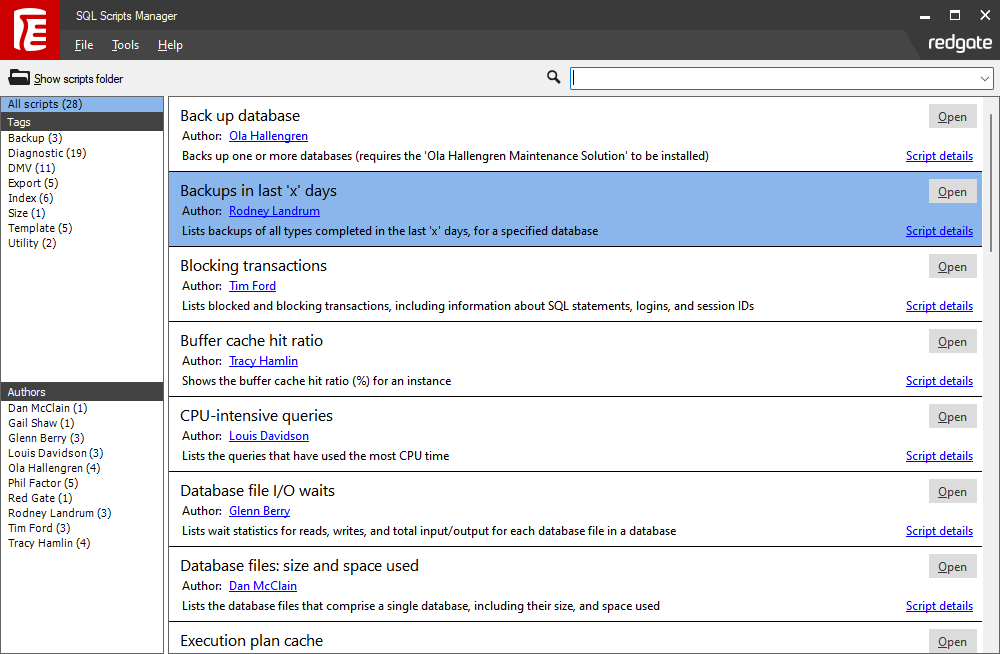View Script details for Database files size script
This screenshot has height=654, width=1000.
(x=939, y=606)
